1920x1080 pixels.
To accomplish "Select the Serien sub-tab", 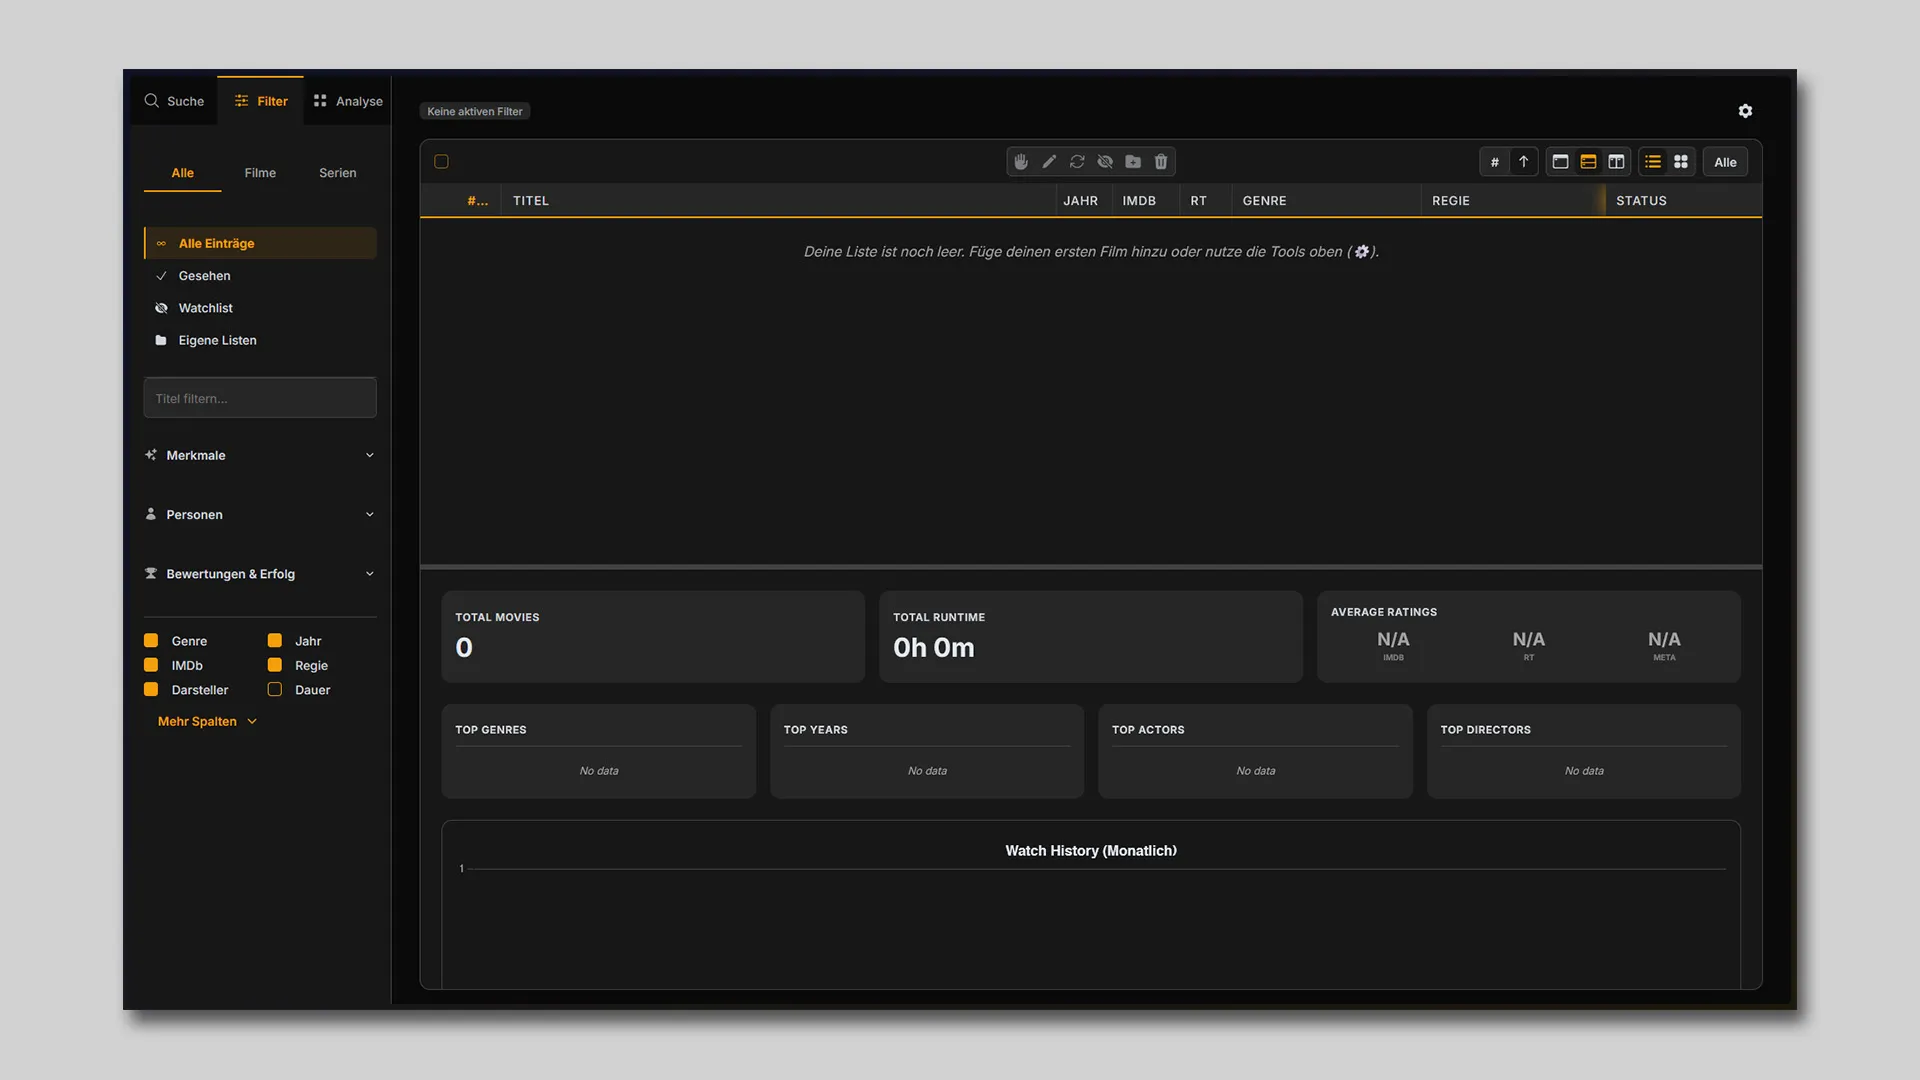I will tap(338, 173).
